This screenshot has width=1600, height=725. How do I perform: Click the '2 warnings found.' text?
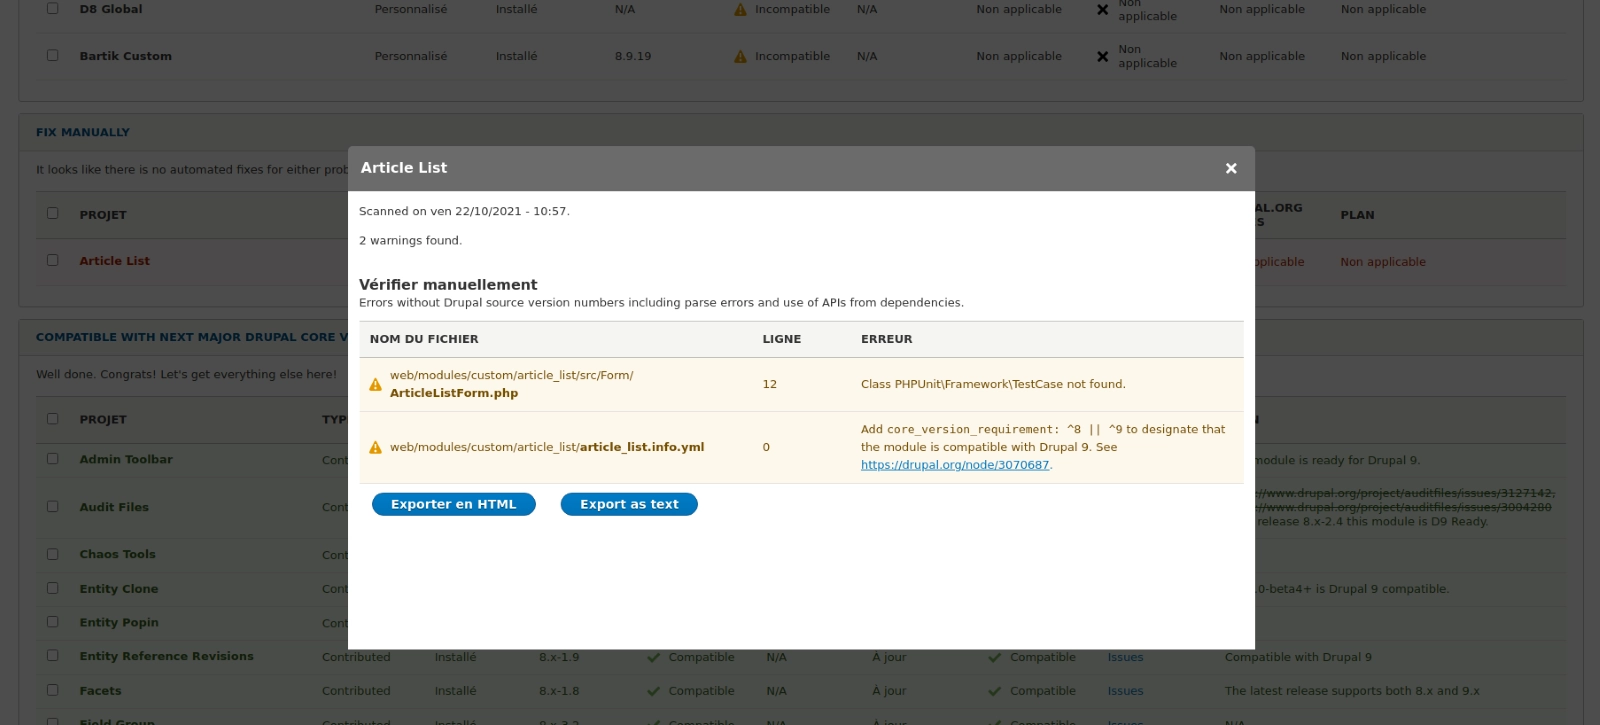[410, 241]
